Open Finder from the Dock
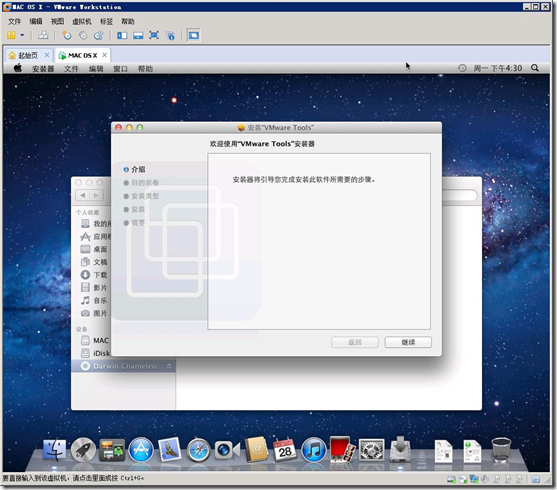 54,450
